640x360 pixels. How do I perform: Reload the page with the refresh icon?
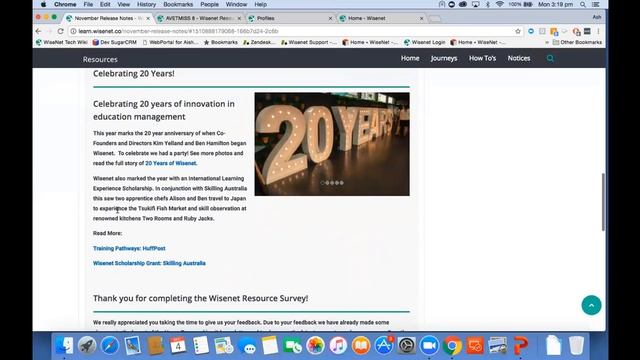60,31
